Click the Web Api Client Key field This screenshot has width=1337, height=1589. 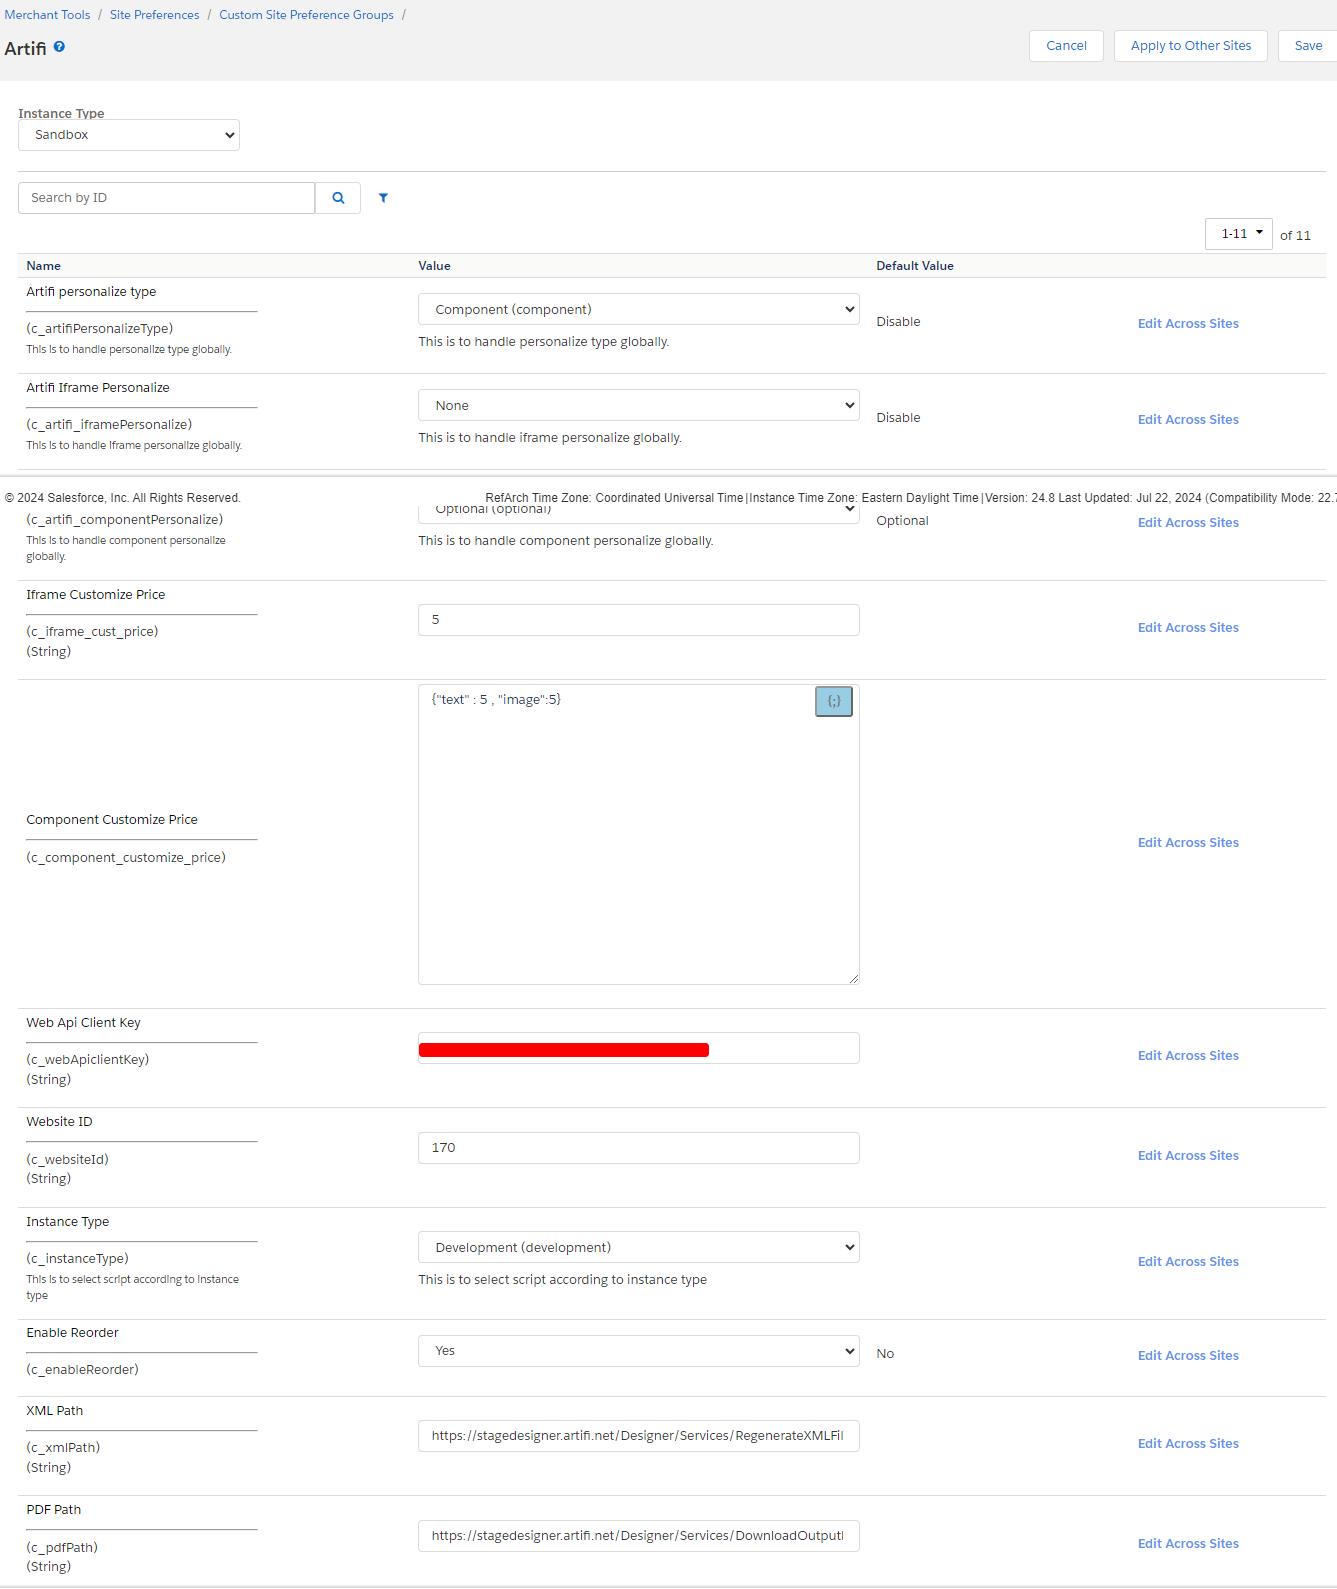point(639,1049)
